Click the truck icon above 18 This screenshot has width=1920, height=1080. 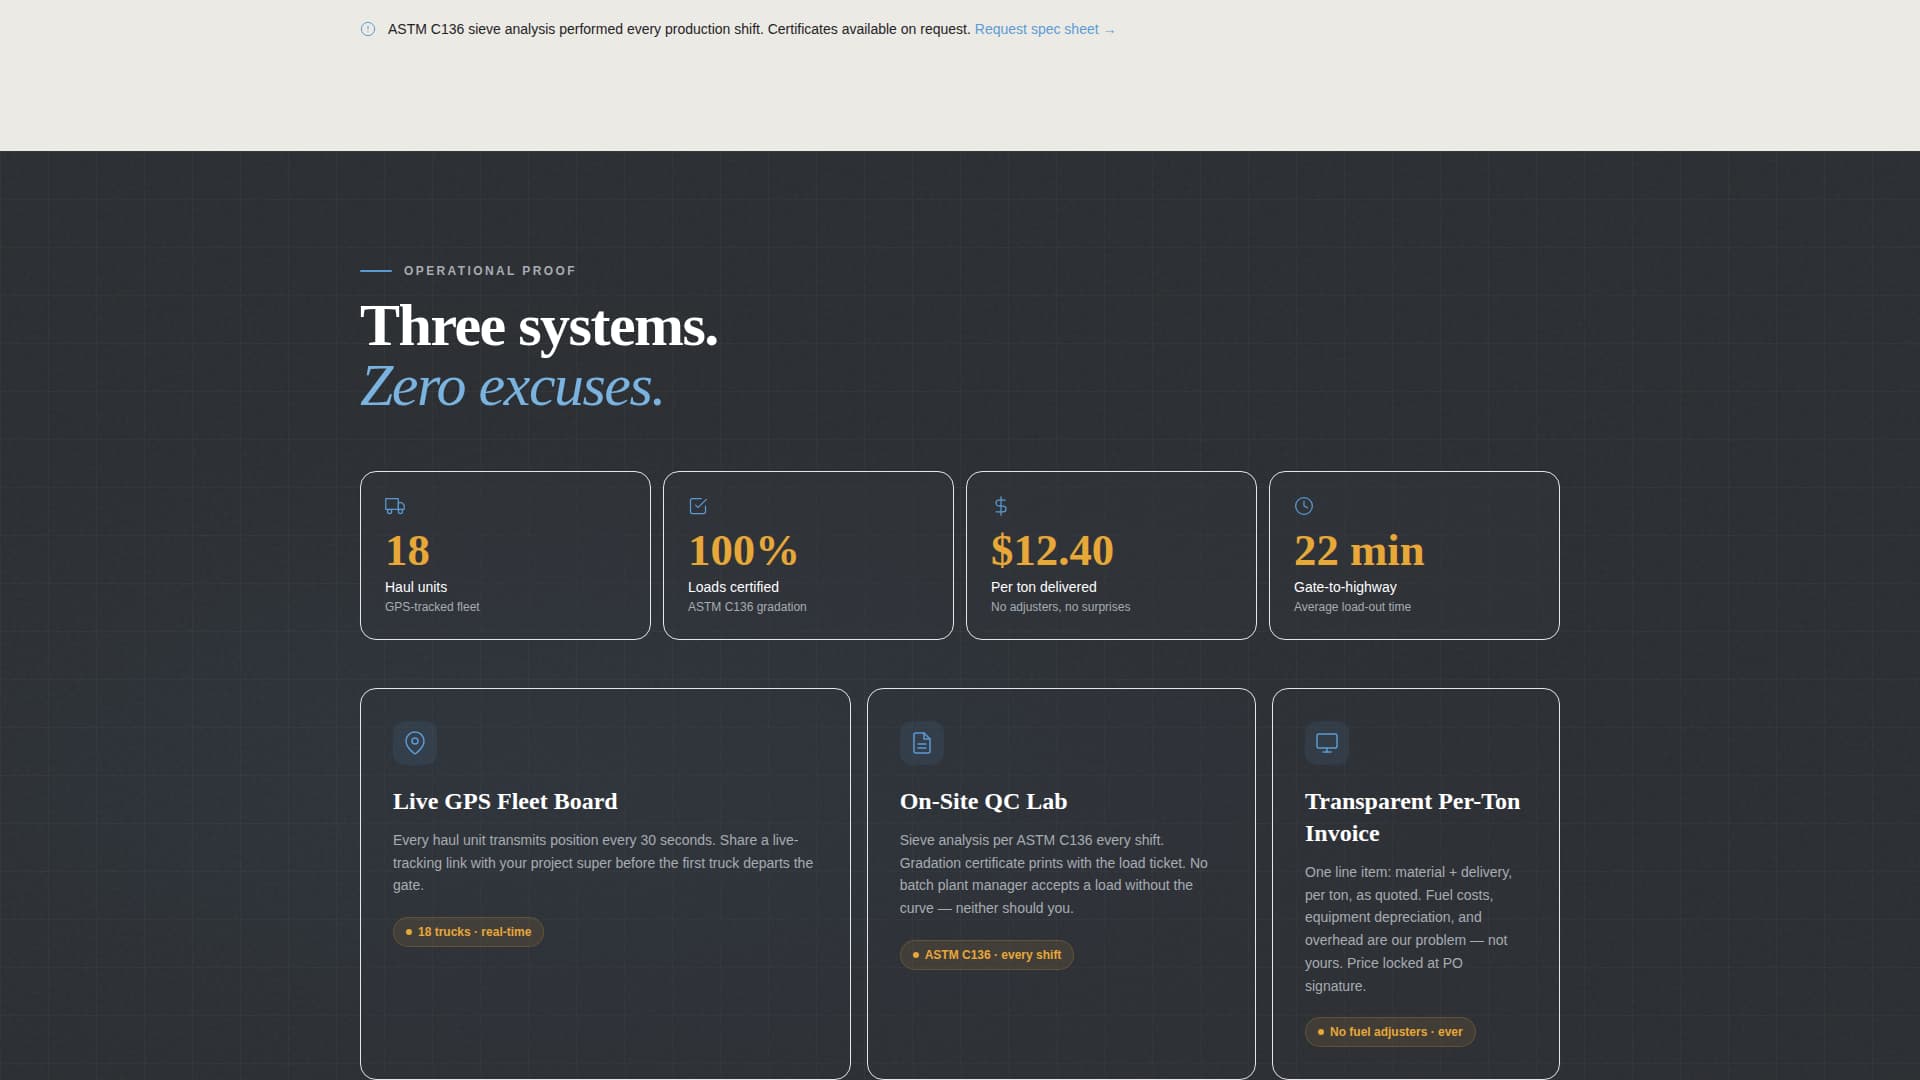(395, 506)
